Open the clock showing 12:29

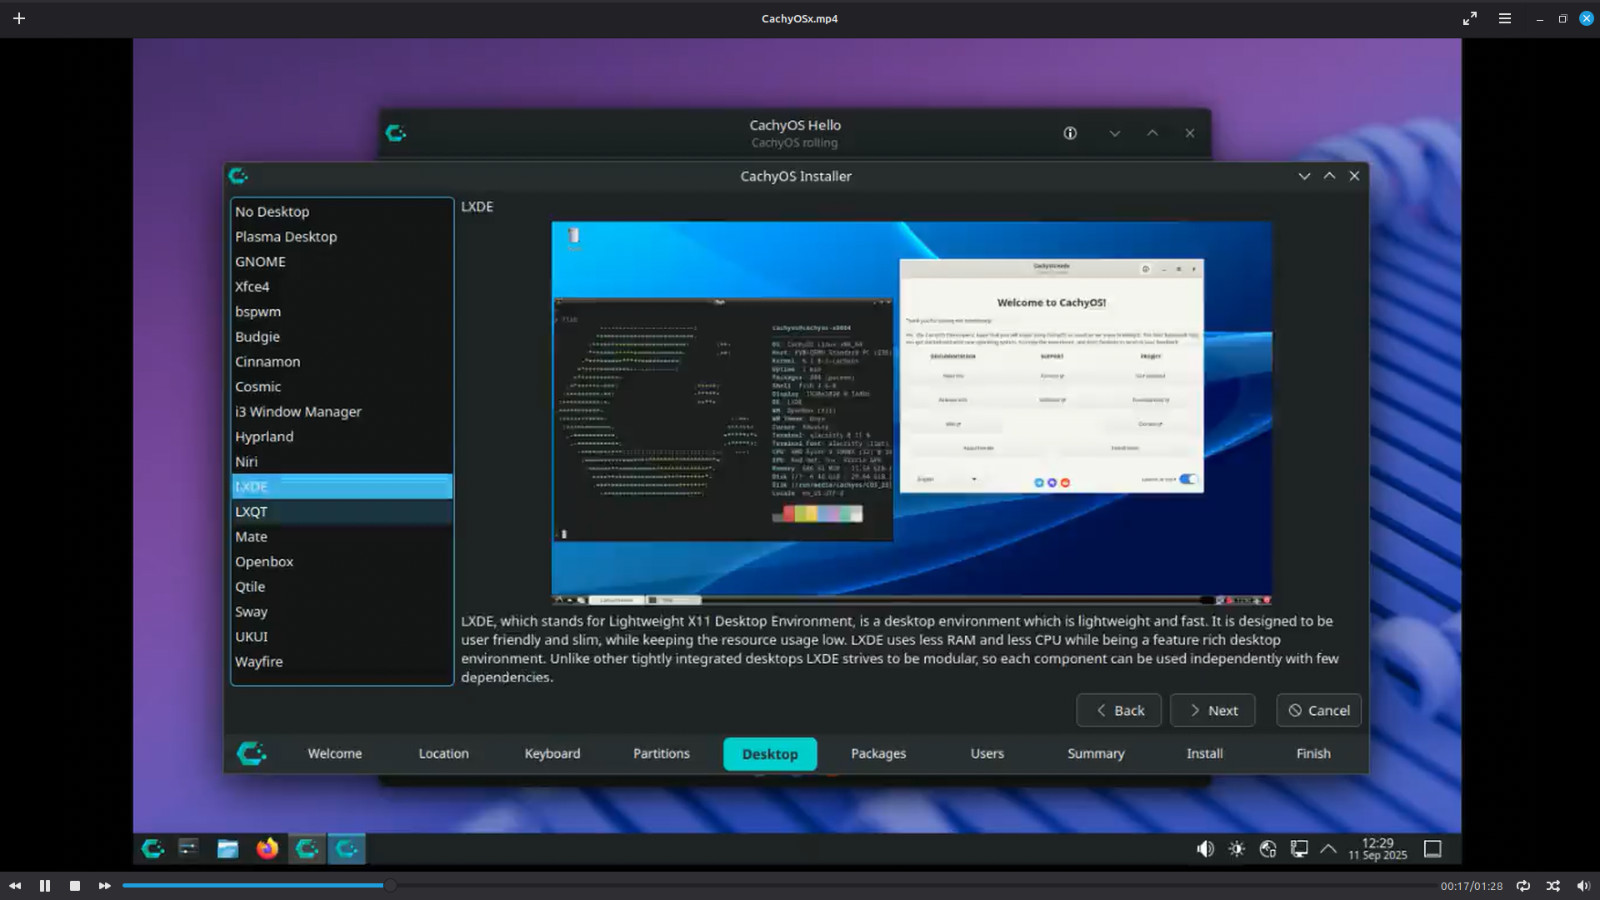tap(1378, 849)
